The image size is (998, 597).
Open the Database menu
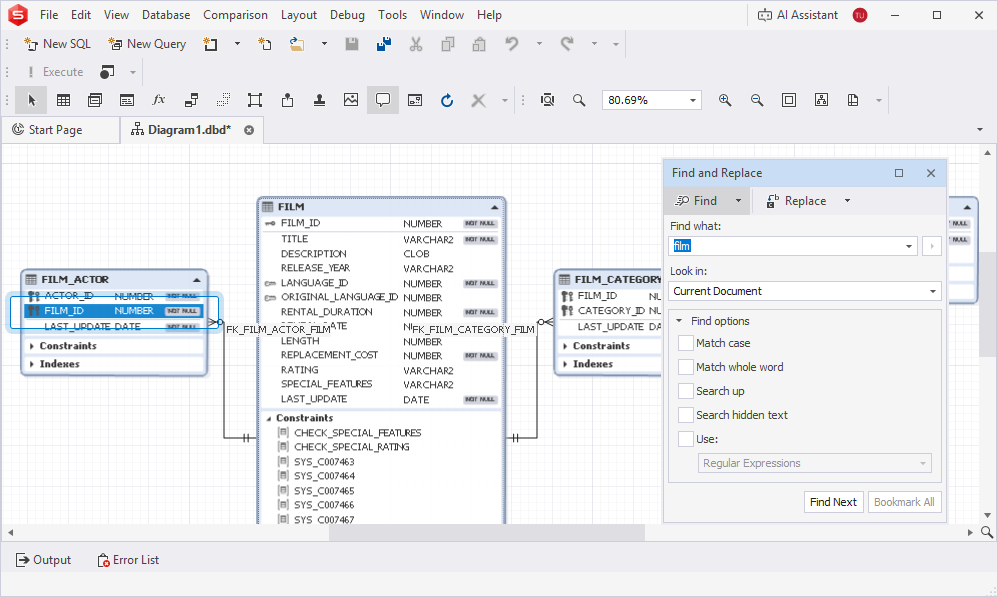(165, 14)
